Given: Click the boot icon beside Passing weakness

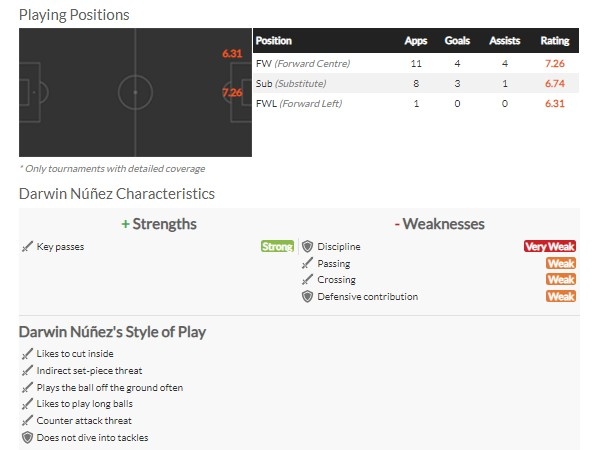Looking at the screenshot, I should (x=307, y=263).
